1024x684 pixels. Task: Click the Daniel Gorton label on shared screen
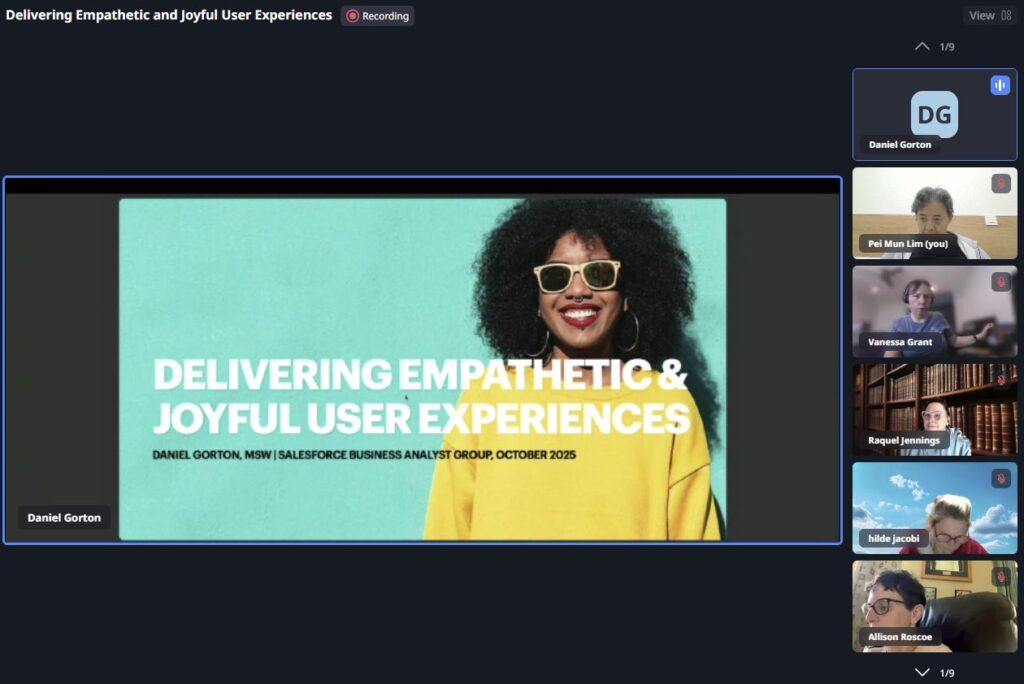(x=64, y=518)
